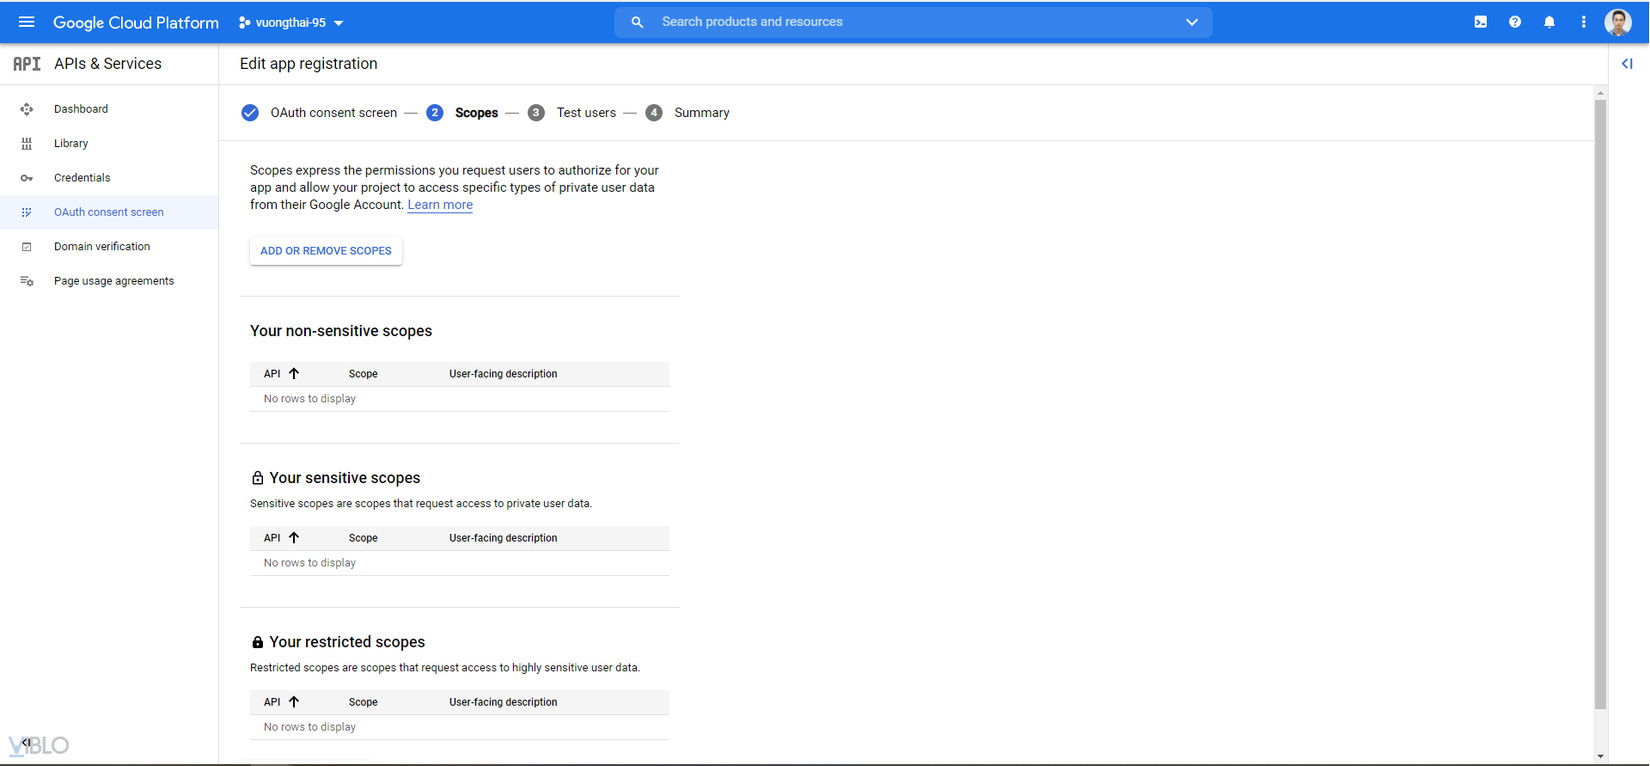Screen dimensions: 1650x766
Task: Click the step 4 number badge
Action: point(654,113)
